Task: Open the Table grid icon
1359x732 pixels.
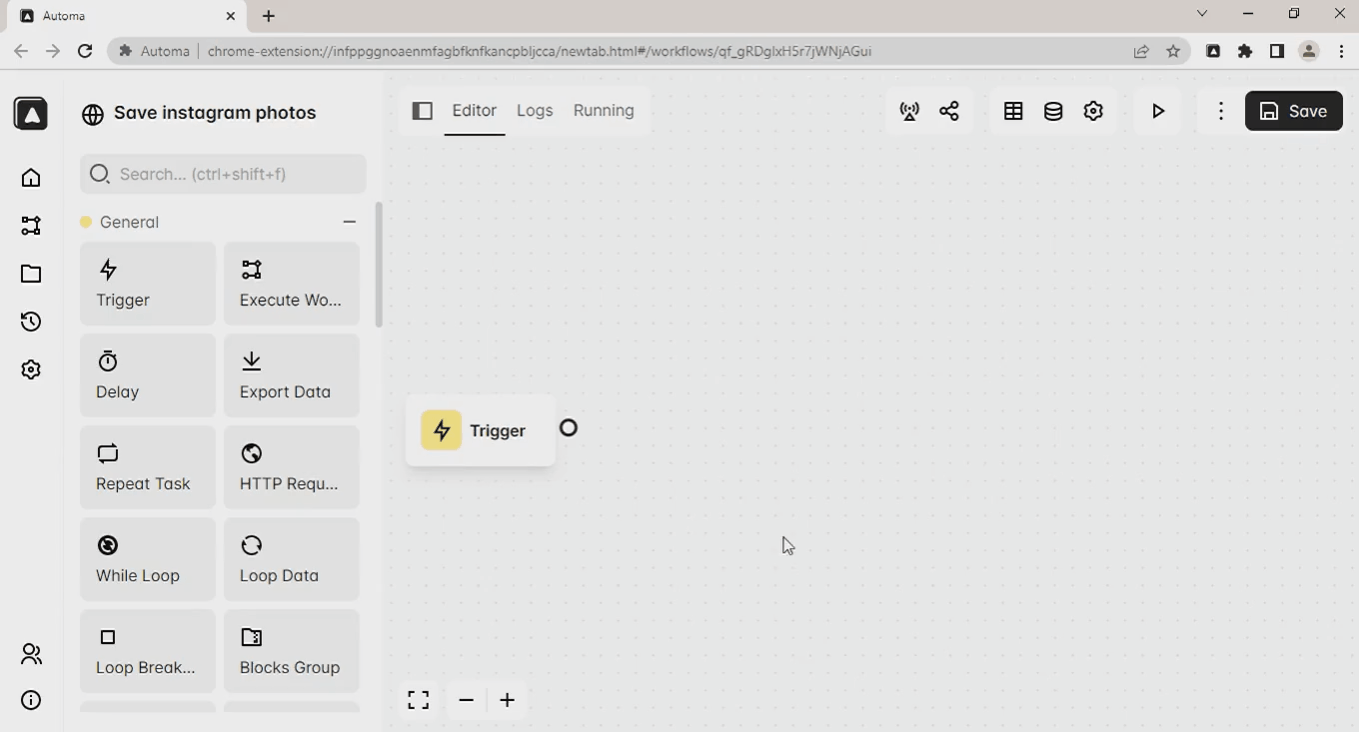Action: [1014, 111]
